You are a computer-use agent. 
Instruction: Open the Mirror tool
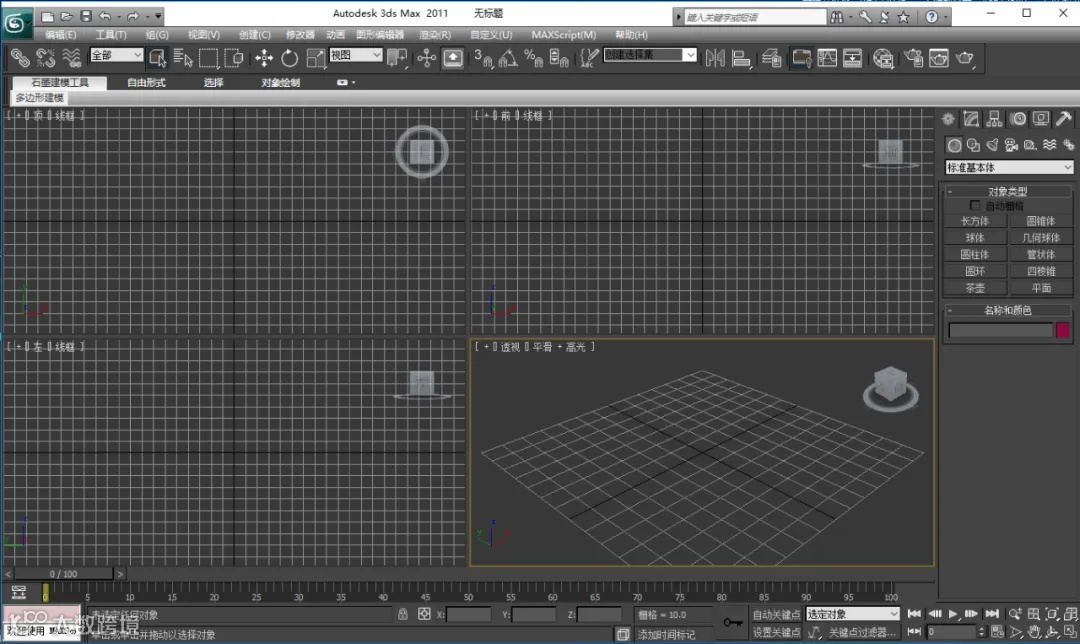click(x=715, y=58)
